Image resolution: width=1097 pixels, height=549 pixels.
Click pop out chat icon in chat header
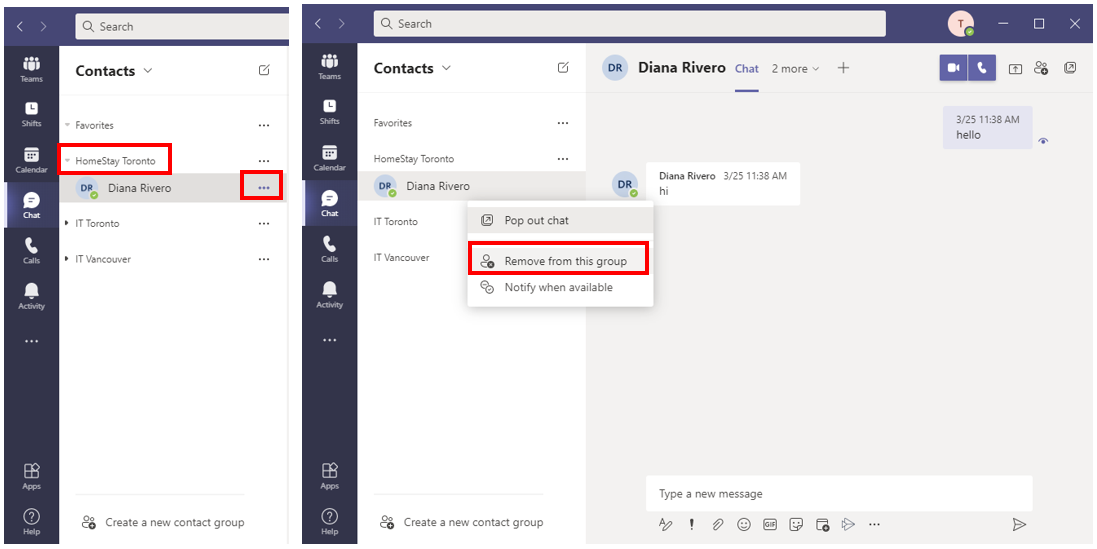click(x=1070, y=68)
